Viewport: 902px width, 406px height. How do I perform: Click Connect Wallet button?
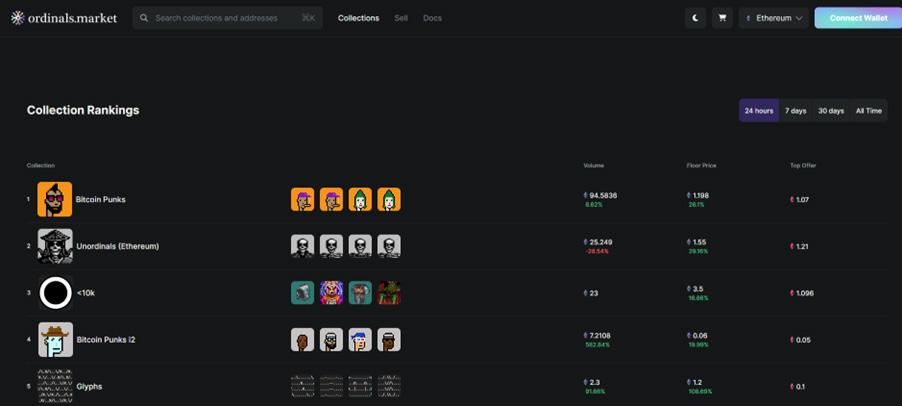coord(858,18)
